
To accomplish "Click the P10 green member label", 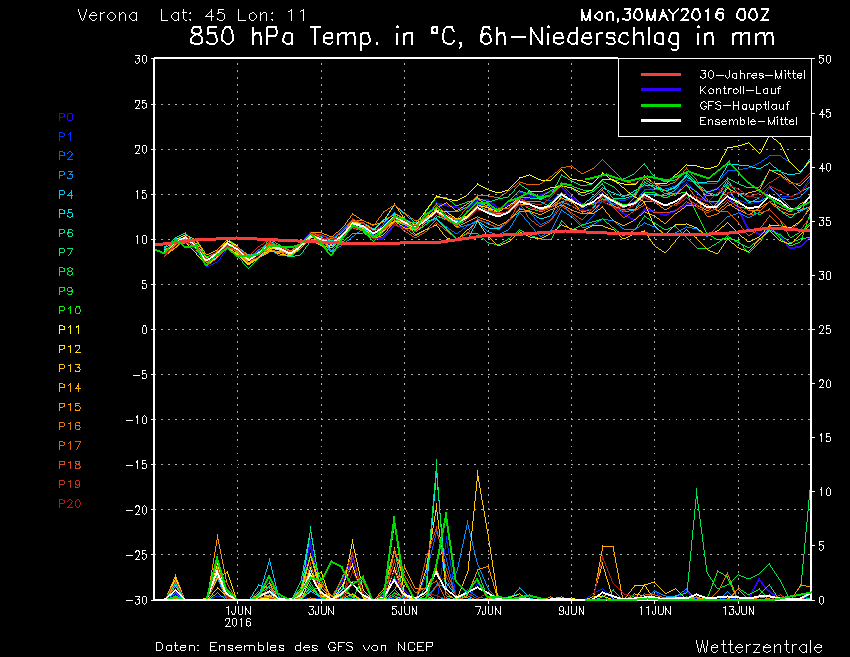I will (69, 310).
